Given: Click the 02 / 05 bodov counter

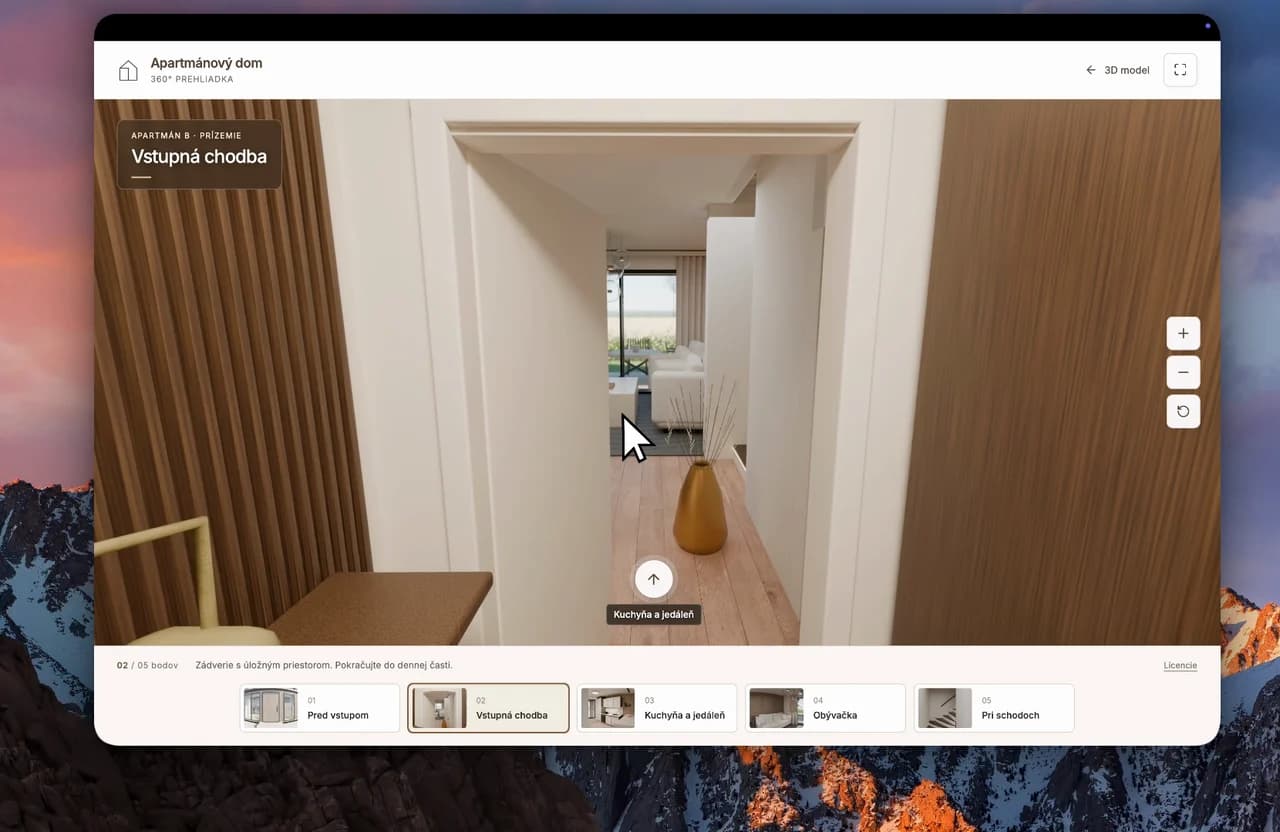Looking at the screenshot, I should click(x=147, y=665).
